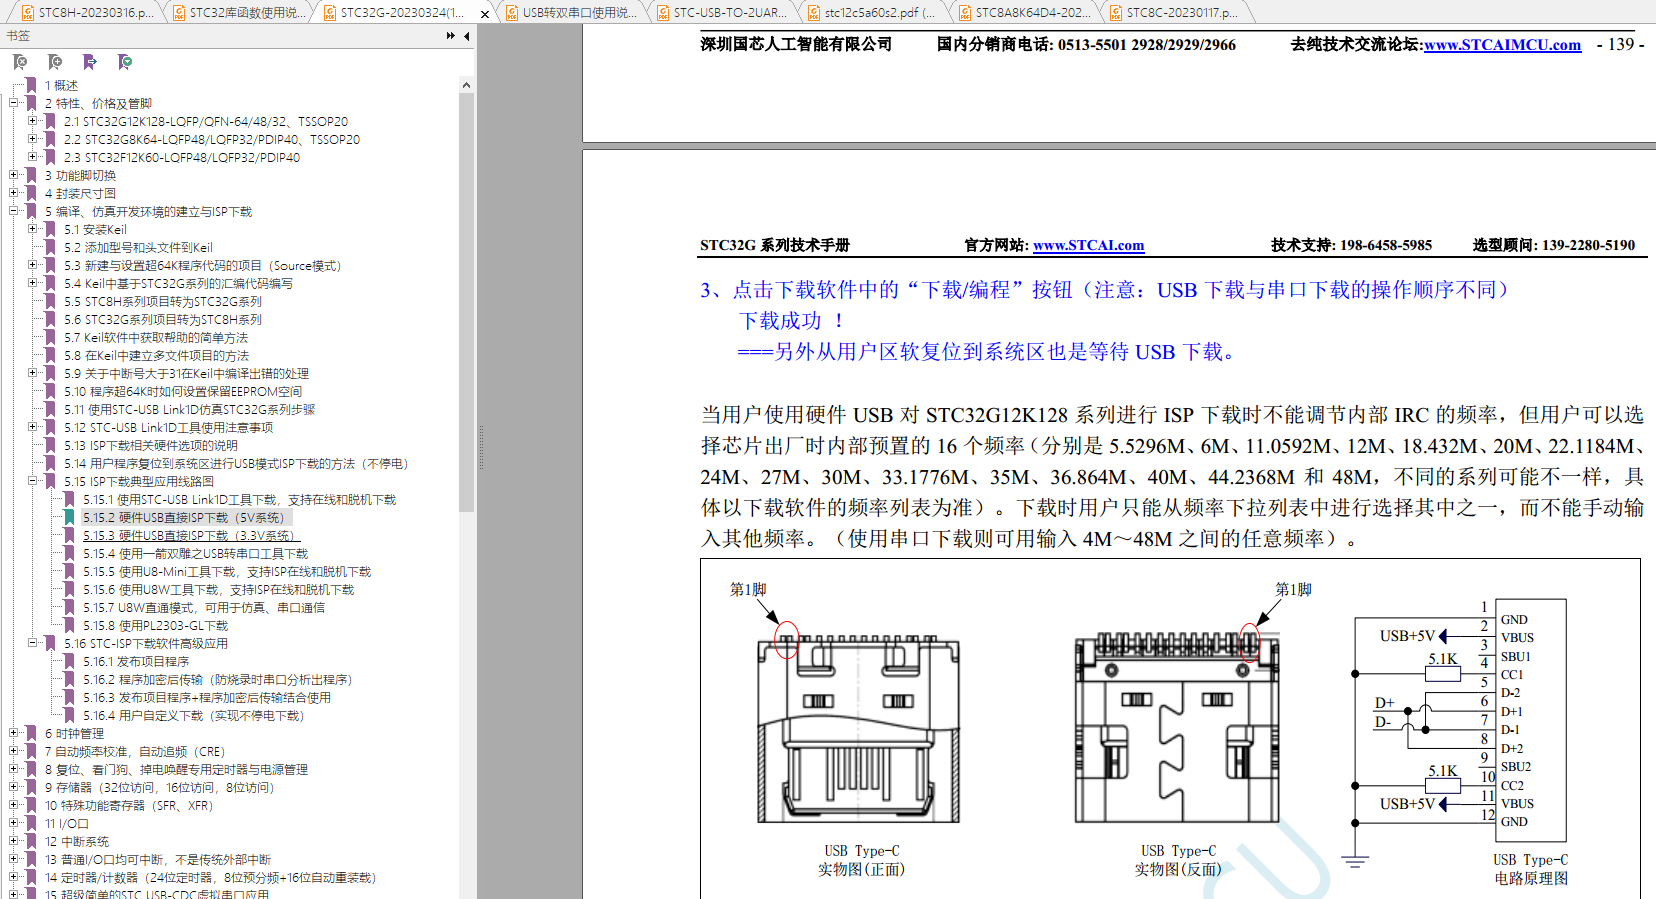Expand the 4 封装尺寸图 node
Screen dimensions: 1656x899
point(13,193)
